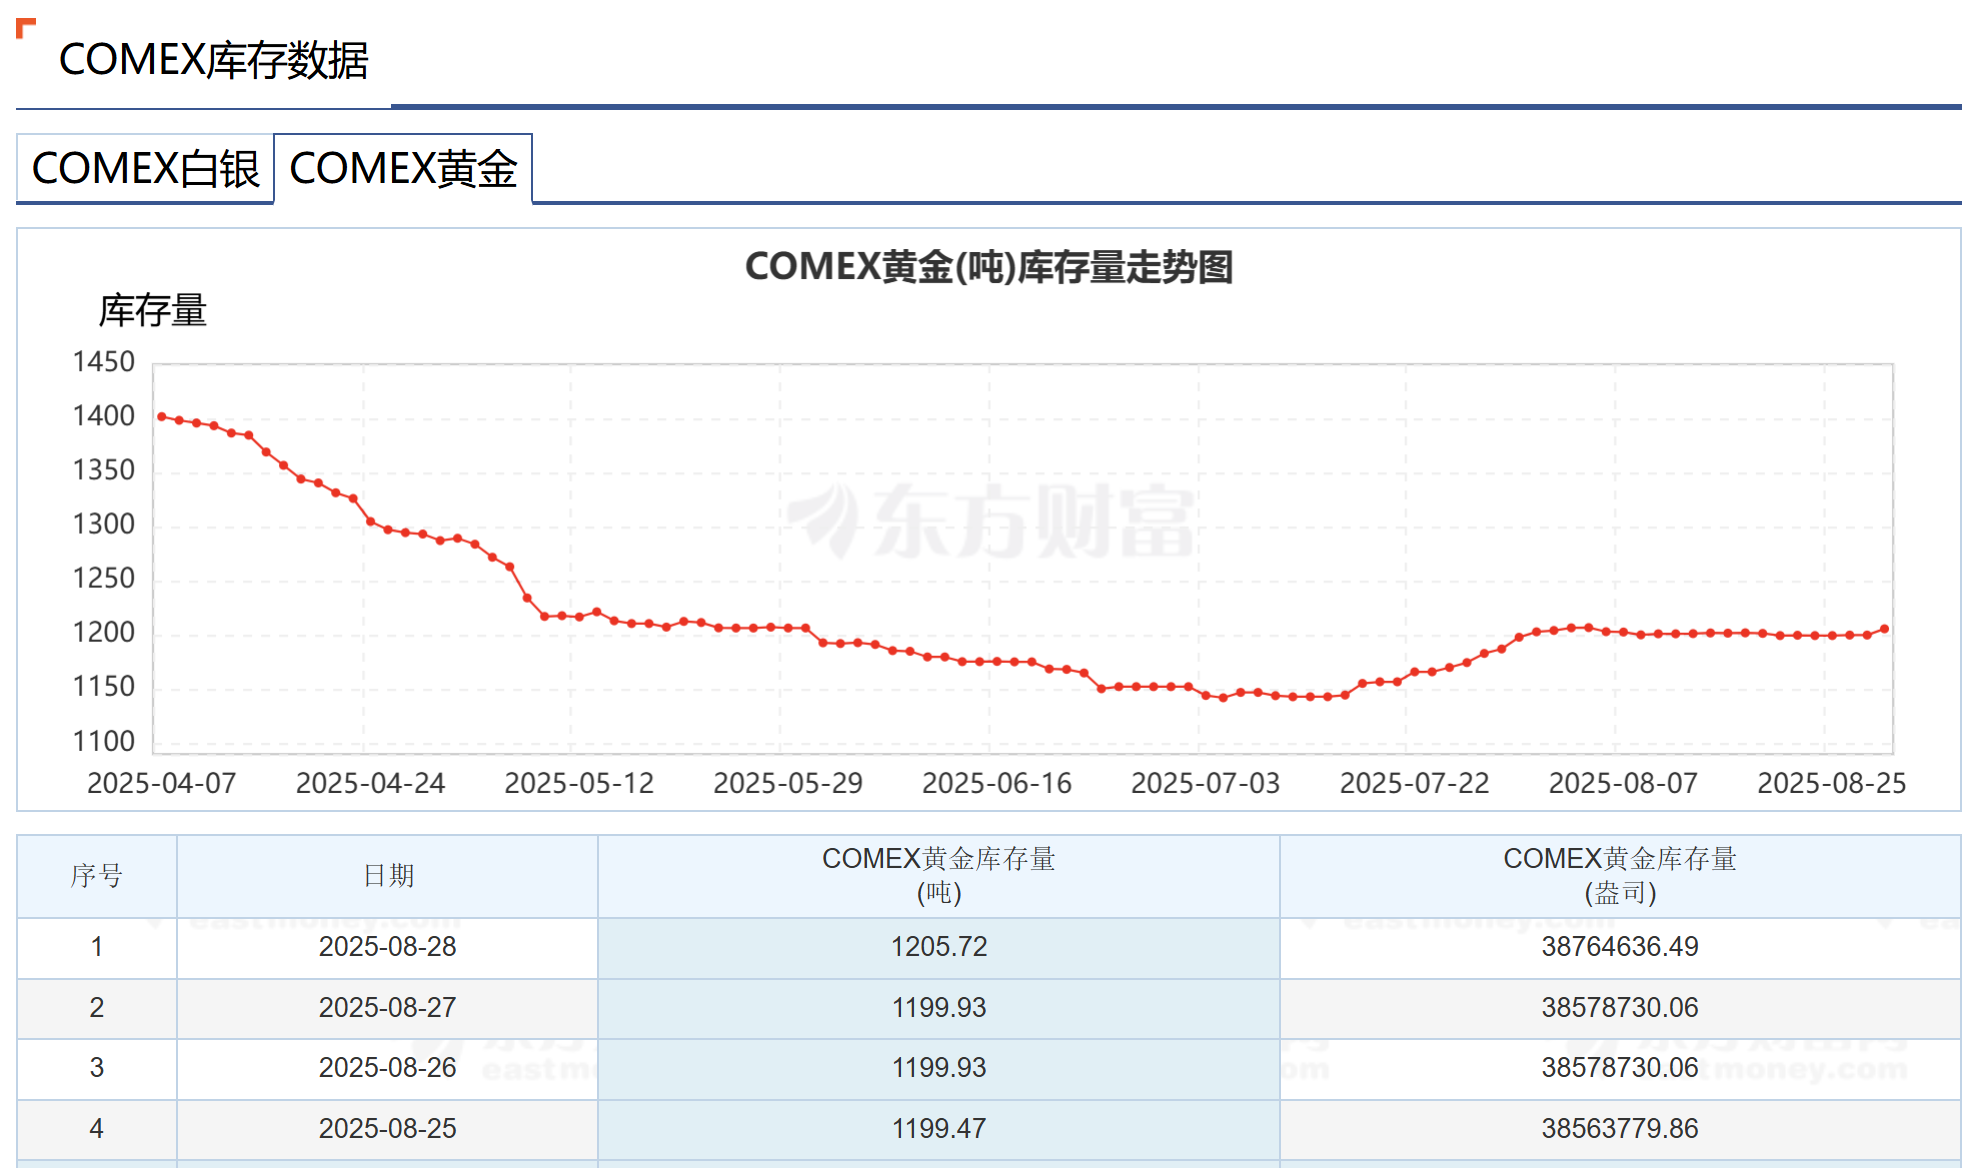Click the 1205.72 tonnage cell

938,947
